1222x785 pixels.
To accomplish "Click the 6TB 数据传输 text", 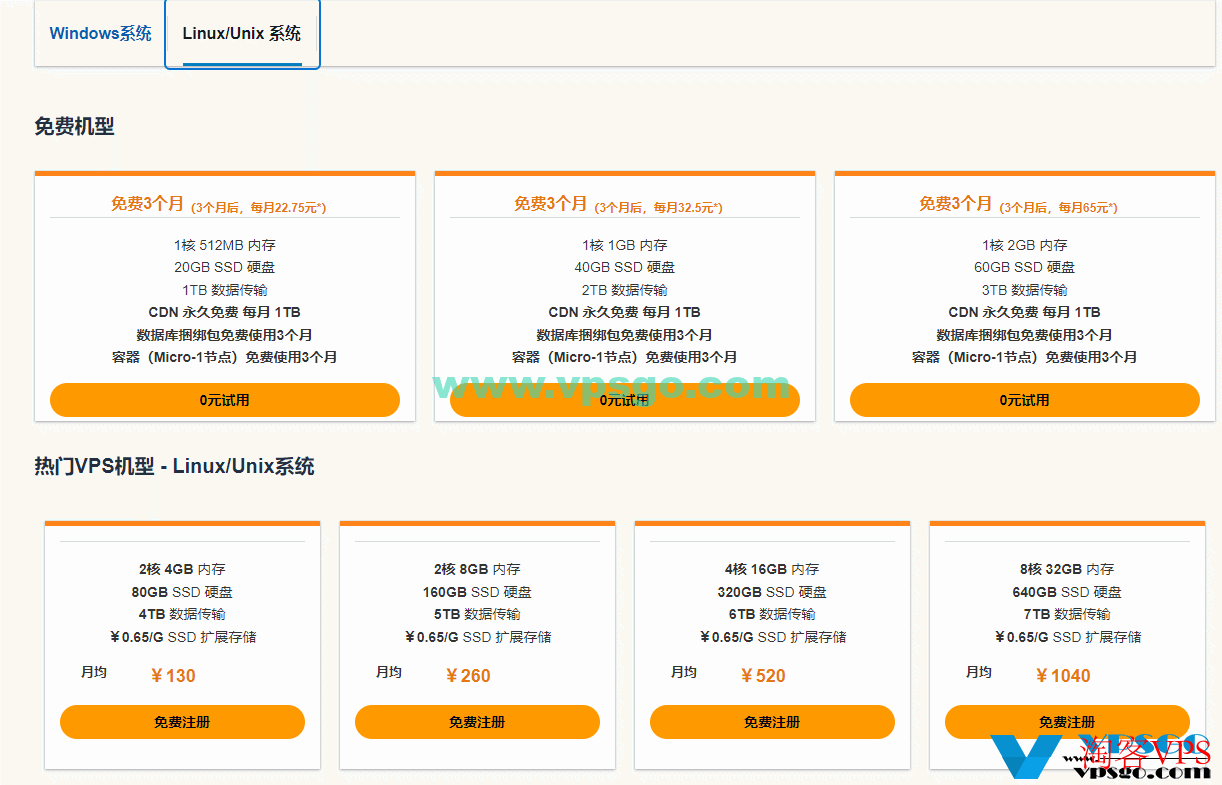I will click(772, 614).
